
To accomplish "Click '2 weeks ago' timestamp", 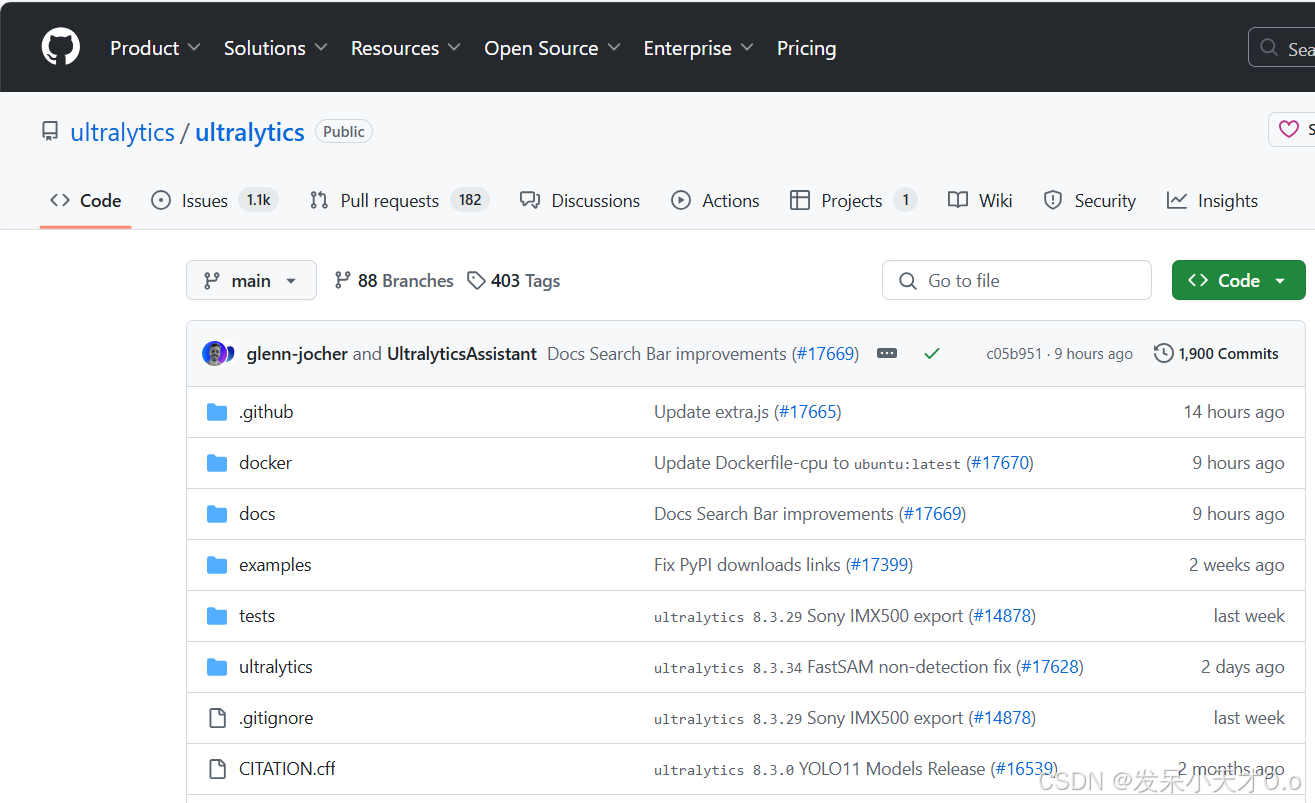I will pos(1236,565).
